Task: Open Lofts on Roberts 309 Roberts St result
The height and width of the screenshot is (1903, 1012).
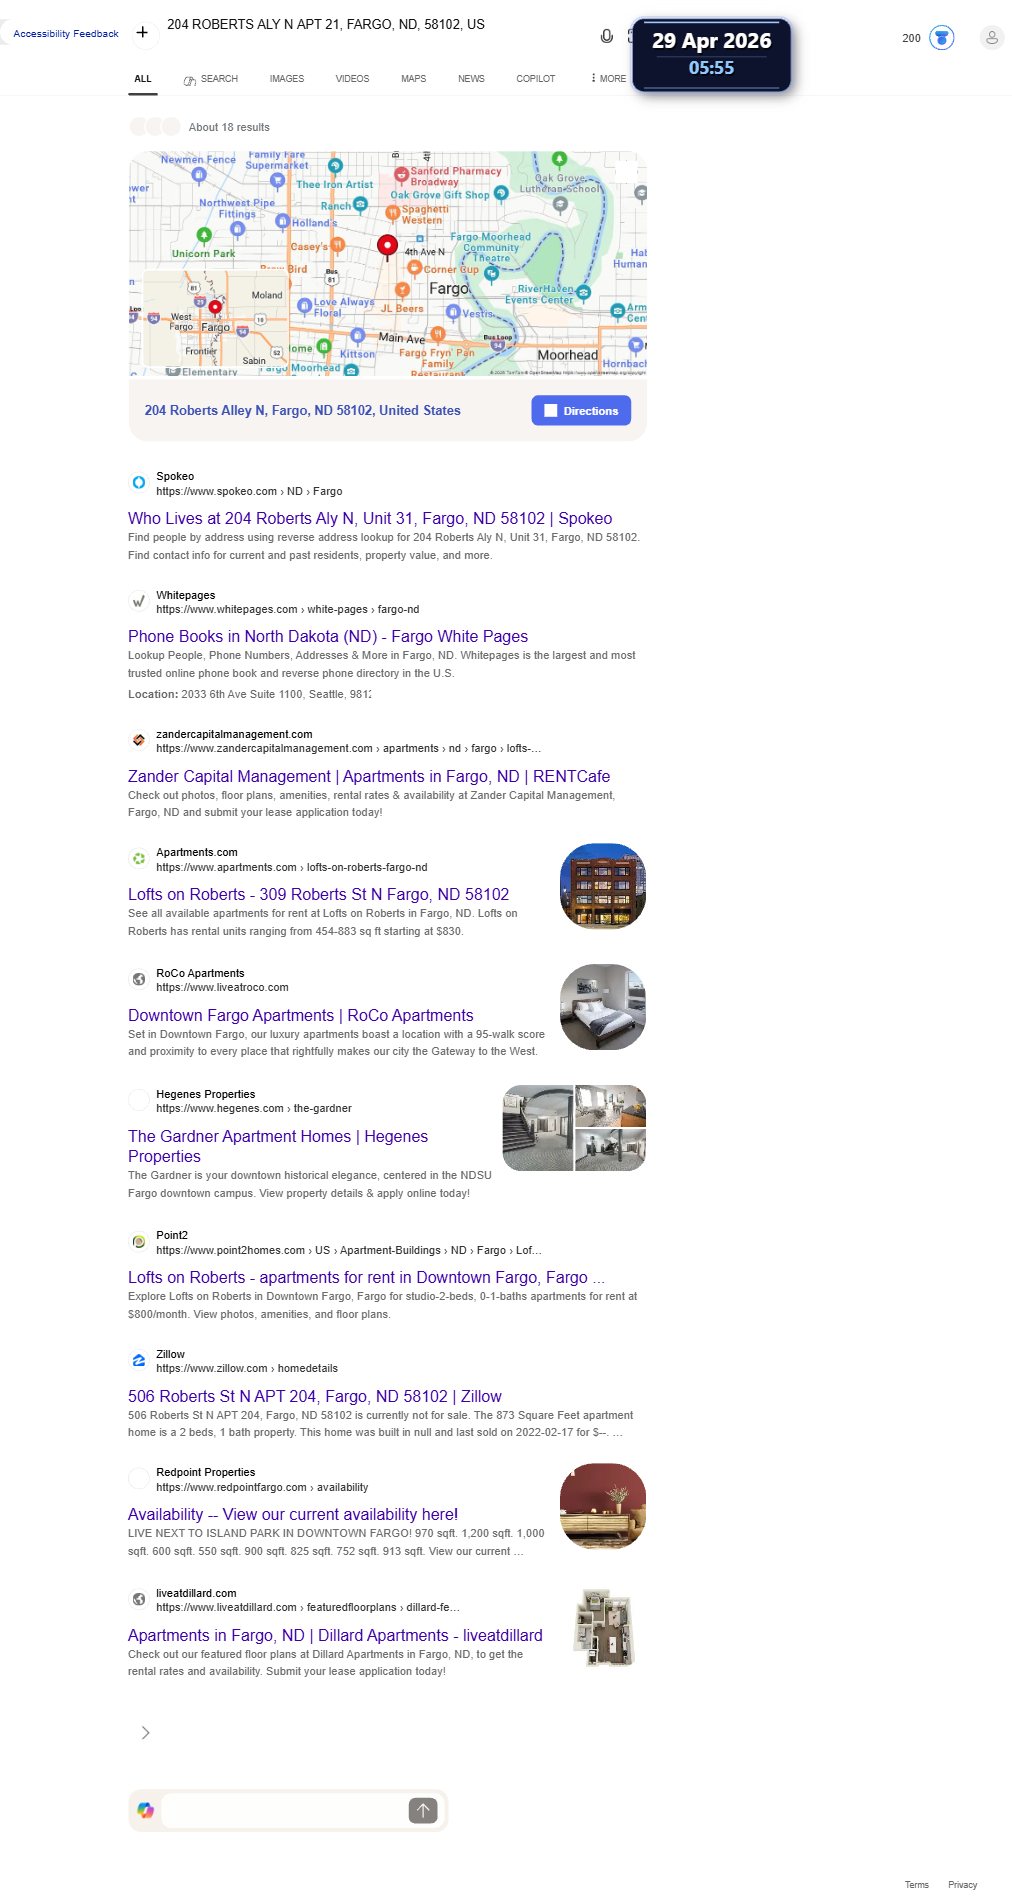Action: click(319, 895)
